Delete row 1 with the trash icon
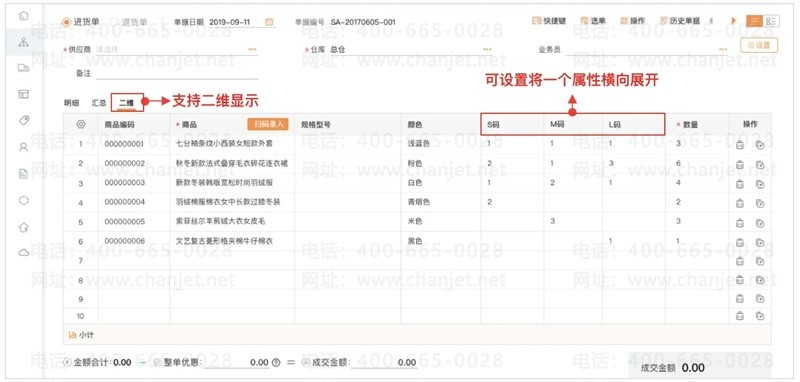This screenshot has width=800, height=382. point(740,145)
